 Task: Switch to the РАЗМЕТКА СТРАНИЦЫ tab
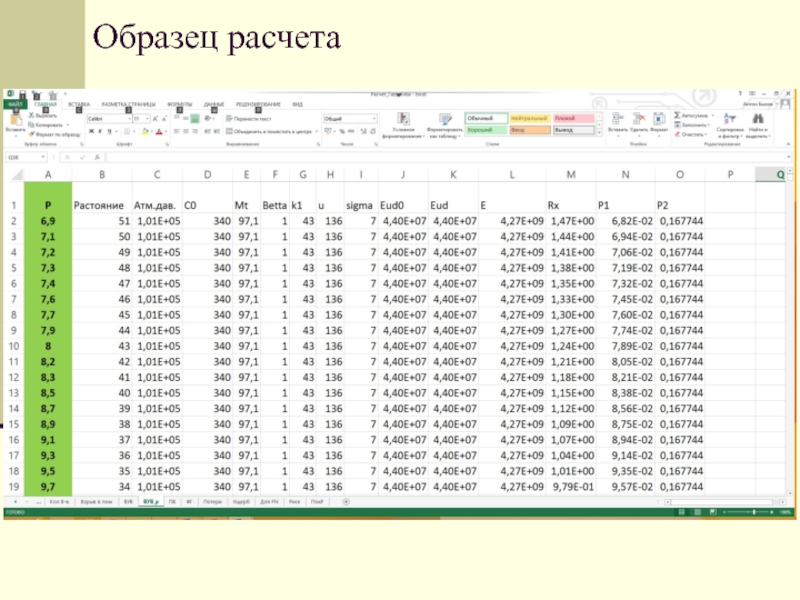129,104
